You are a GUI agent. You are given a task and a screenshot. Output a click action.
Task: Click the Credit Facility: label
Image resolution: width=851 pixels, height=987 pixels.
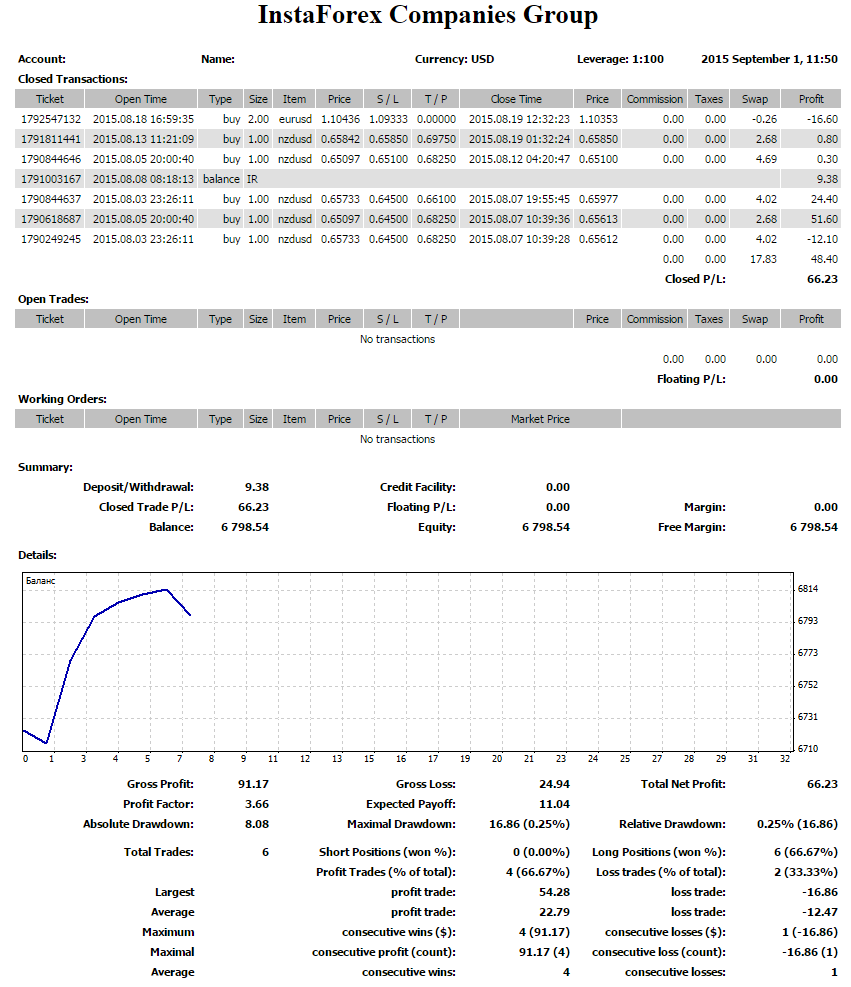pos(418,487)
